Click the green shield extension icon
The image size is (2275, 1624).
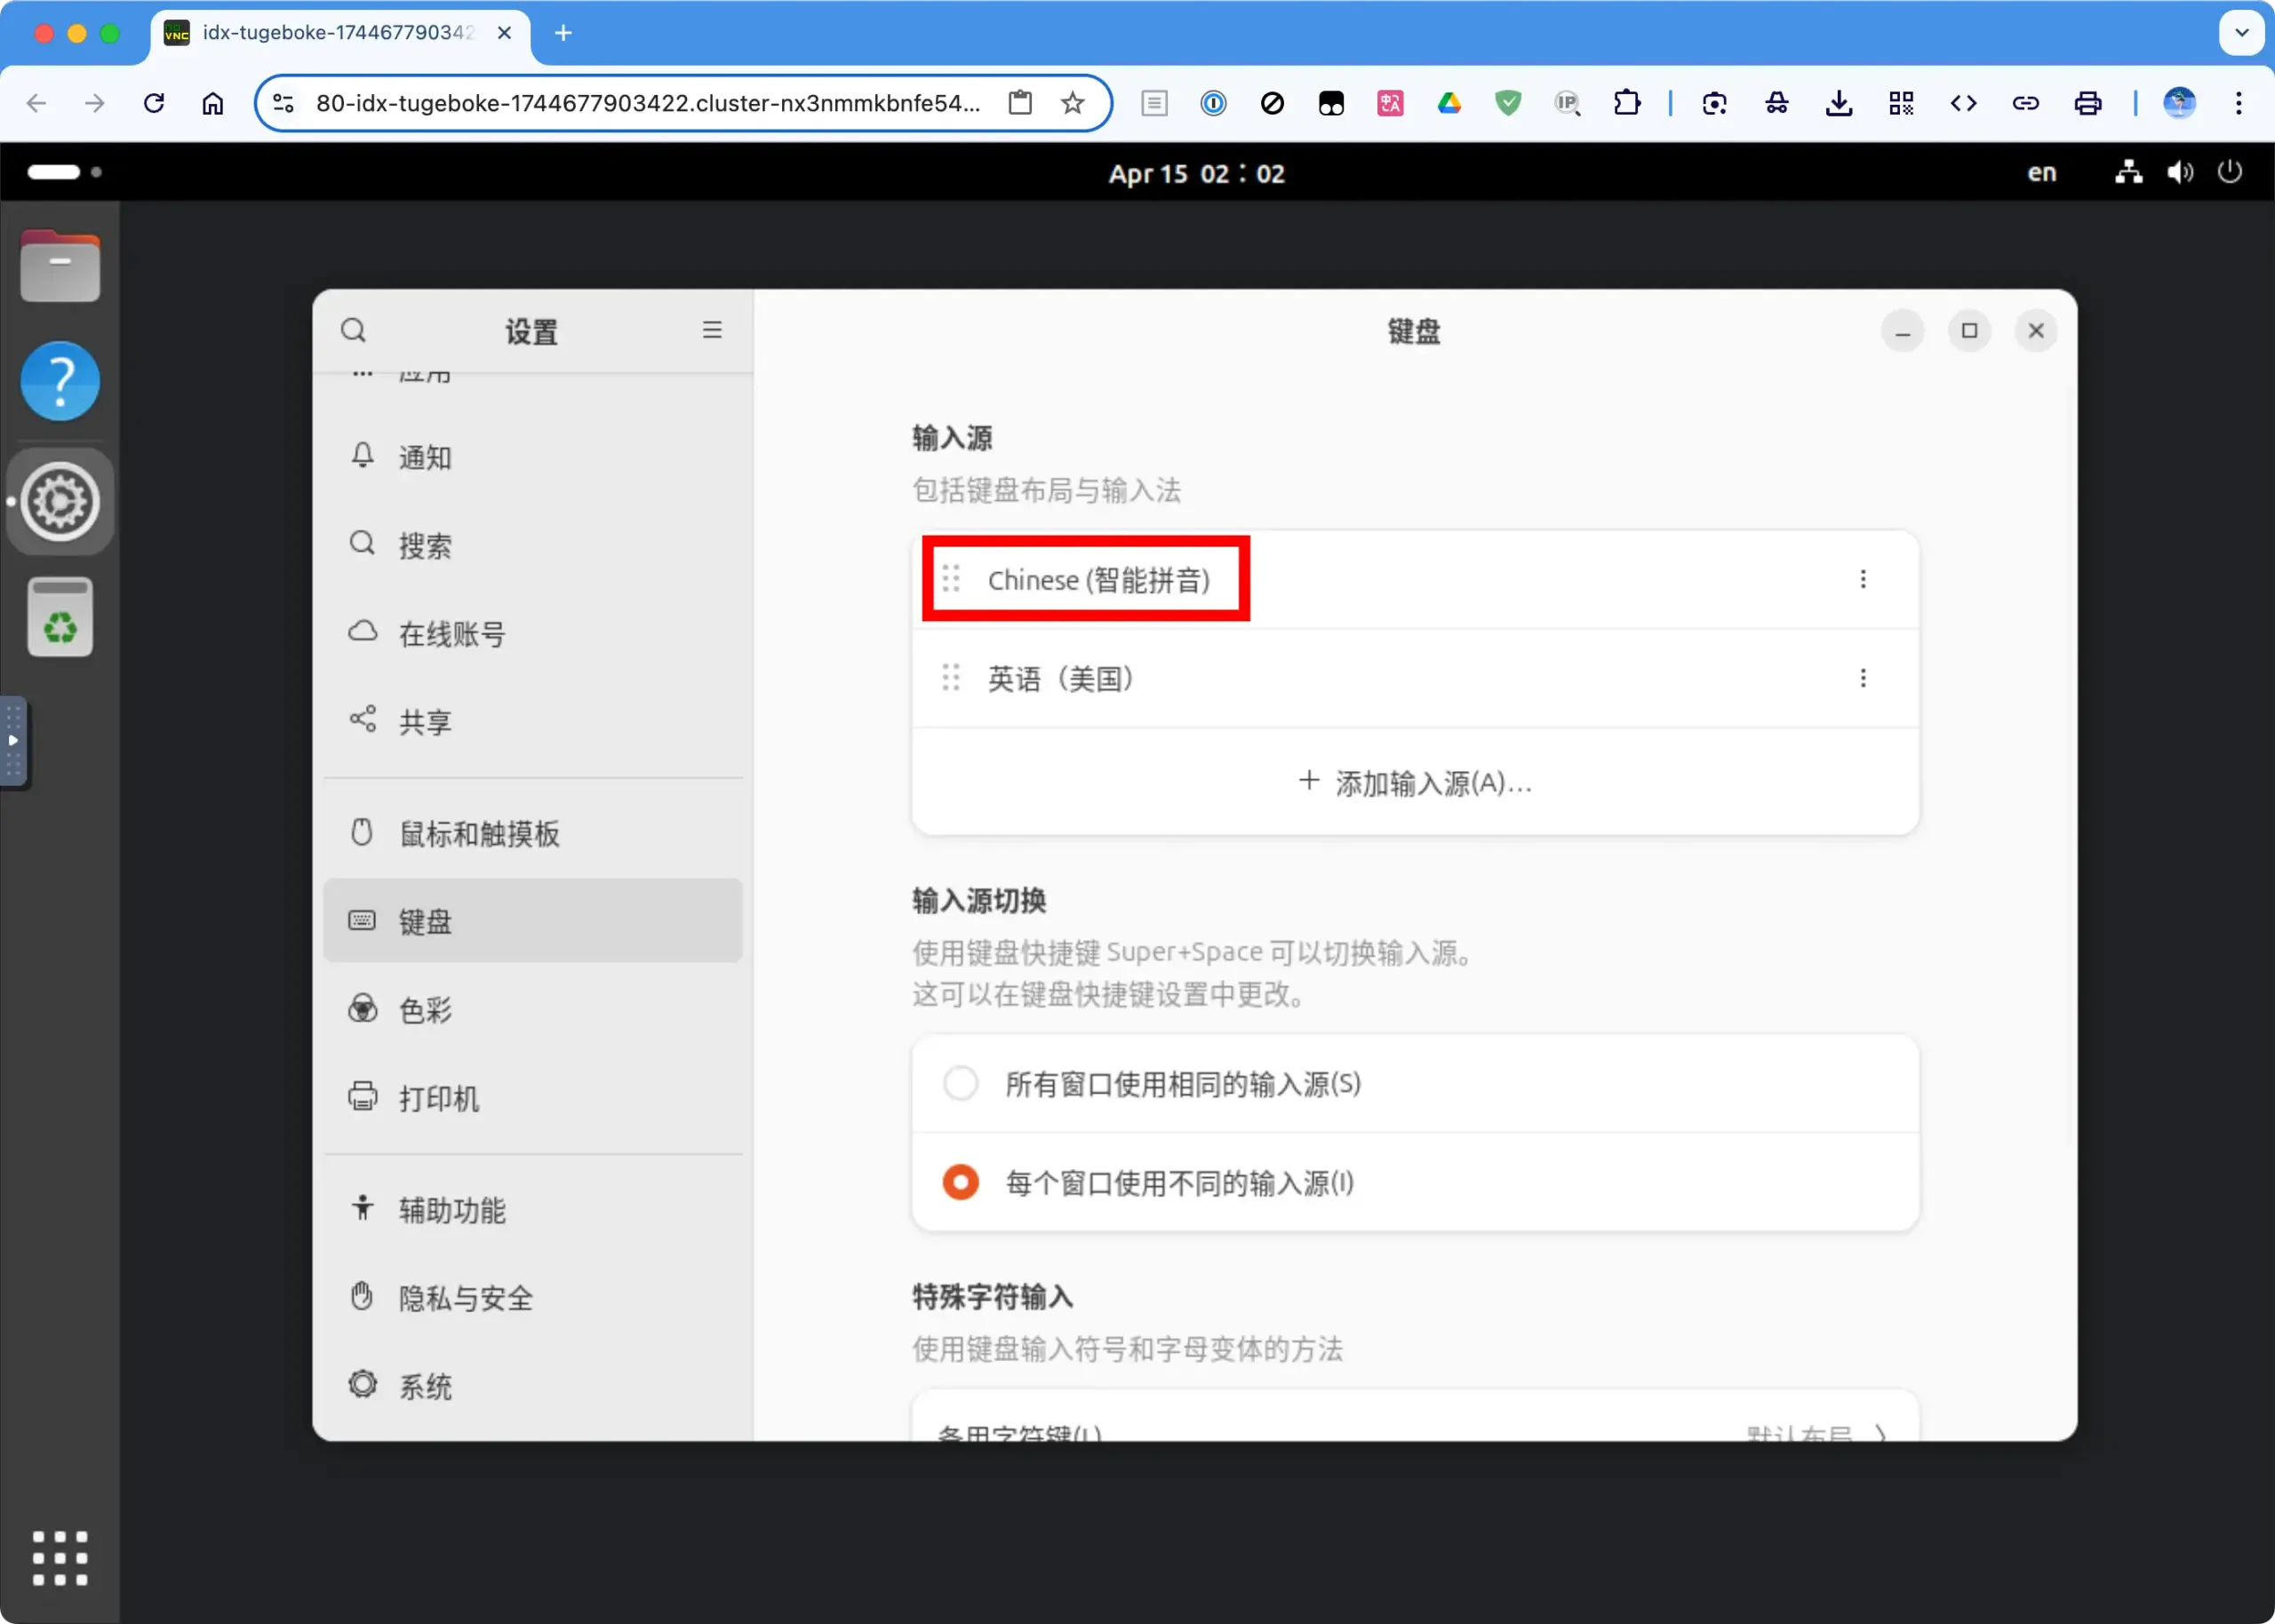(1508, 103)
